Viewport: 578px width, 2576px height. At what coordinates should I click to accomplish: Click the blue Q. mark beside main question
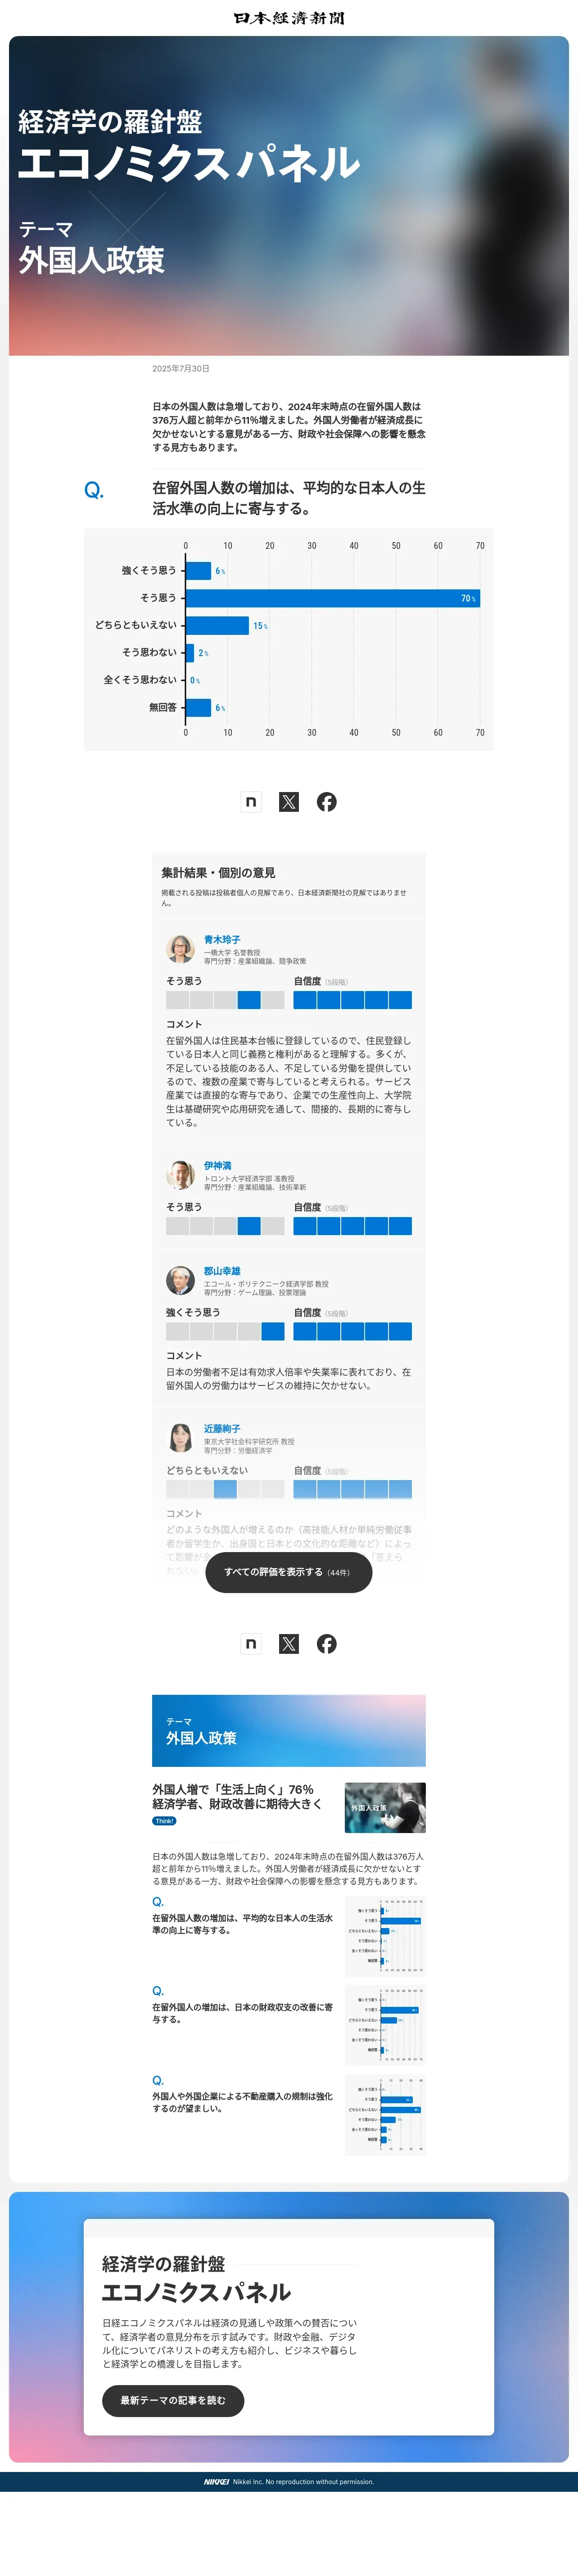click(x=94, y=490)
